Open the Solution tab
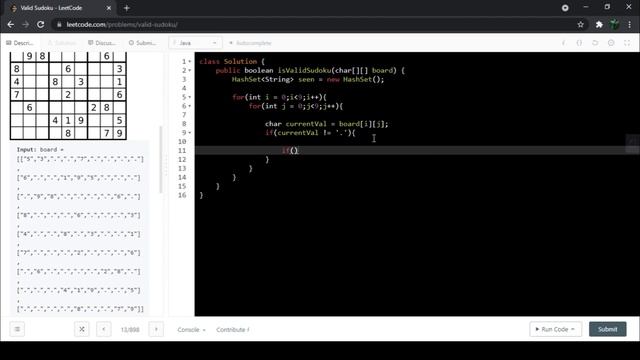640x360 pixels. coord(62,43)
